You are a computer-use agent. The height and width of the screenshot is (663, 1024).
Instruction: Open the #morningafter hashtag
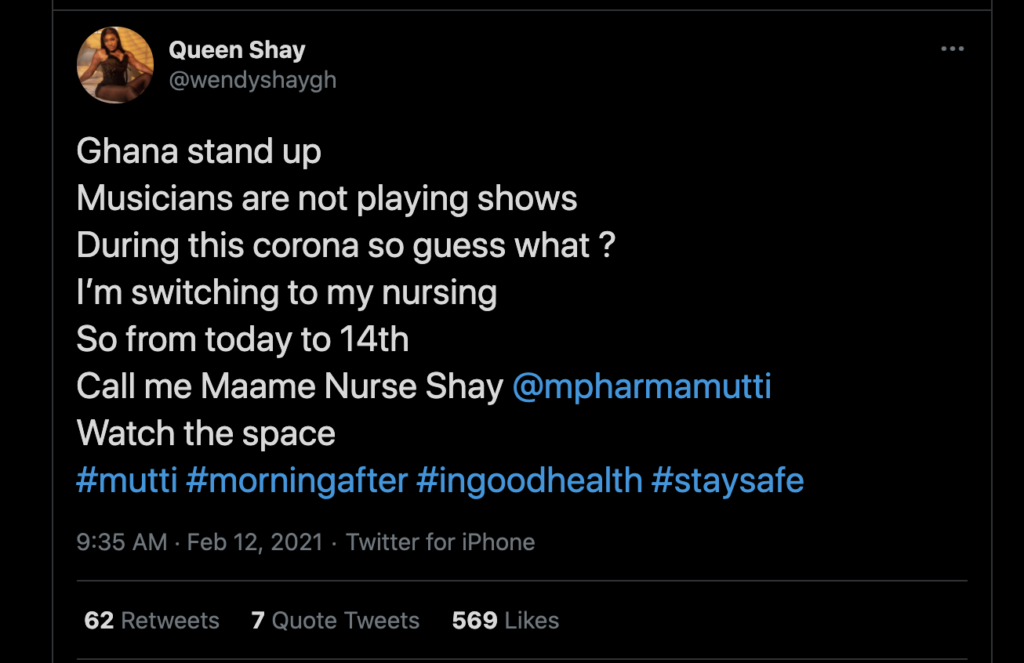tap(297, 480)
